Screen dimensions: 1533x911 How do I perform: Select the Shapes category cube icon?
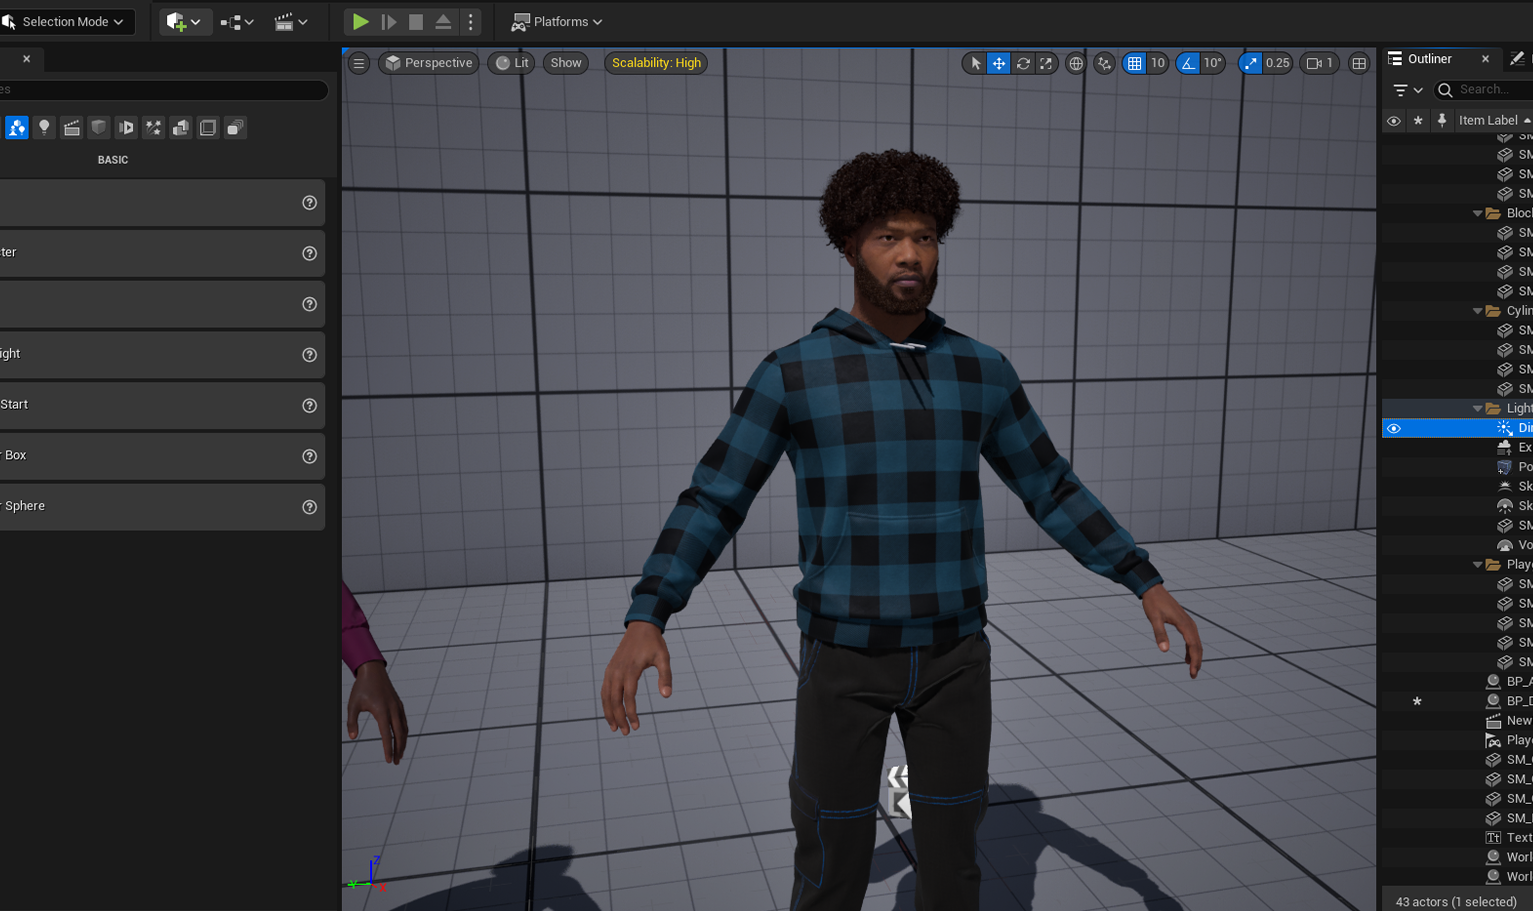pyautogui.click(x=98, y=127)
